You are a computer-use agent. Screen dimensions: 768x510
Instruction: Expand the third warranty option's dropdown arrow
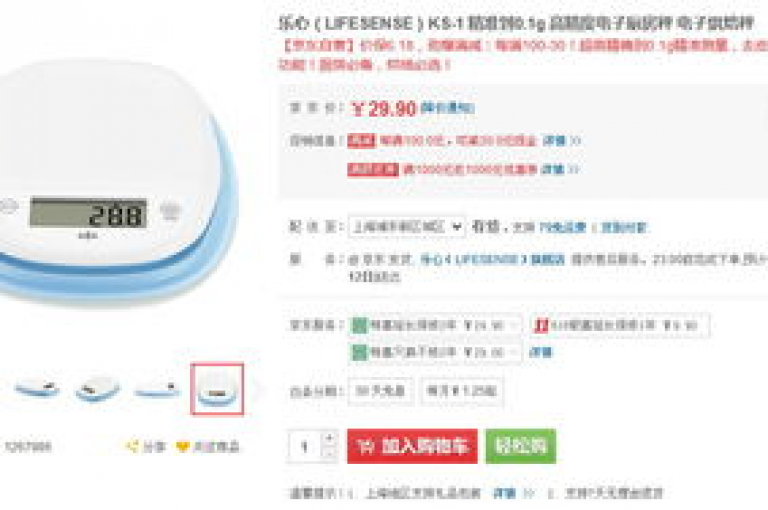pyautogui.click(x=513, y=352)
